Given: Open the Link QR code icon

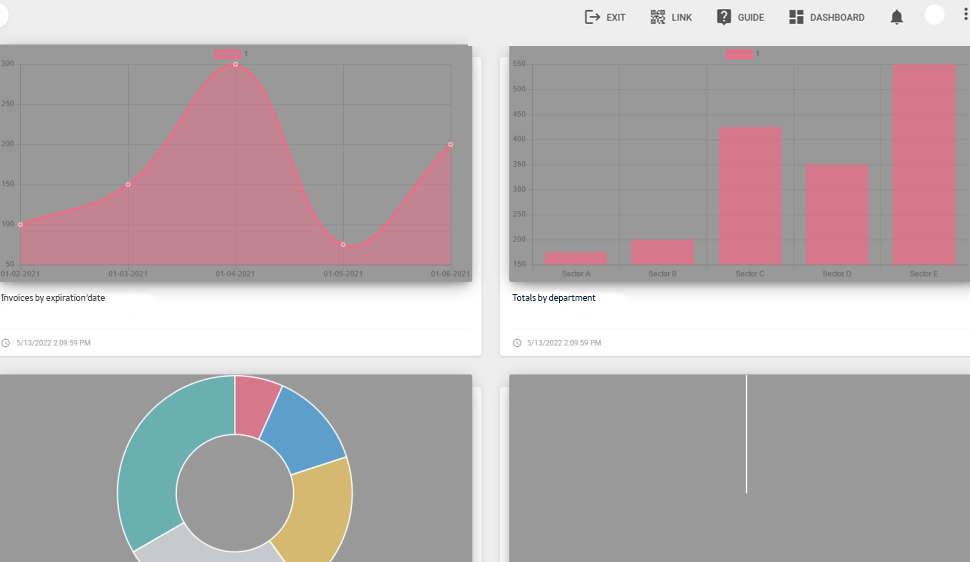Looking at the screenshot, I should 658,17.
